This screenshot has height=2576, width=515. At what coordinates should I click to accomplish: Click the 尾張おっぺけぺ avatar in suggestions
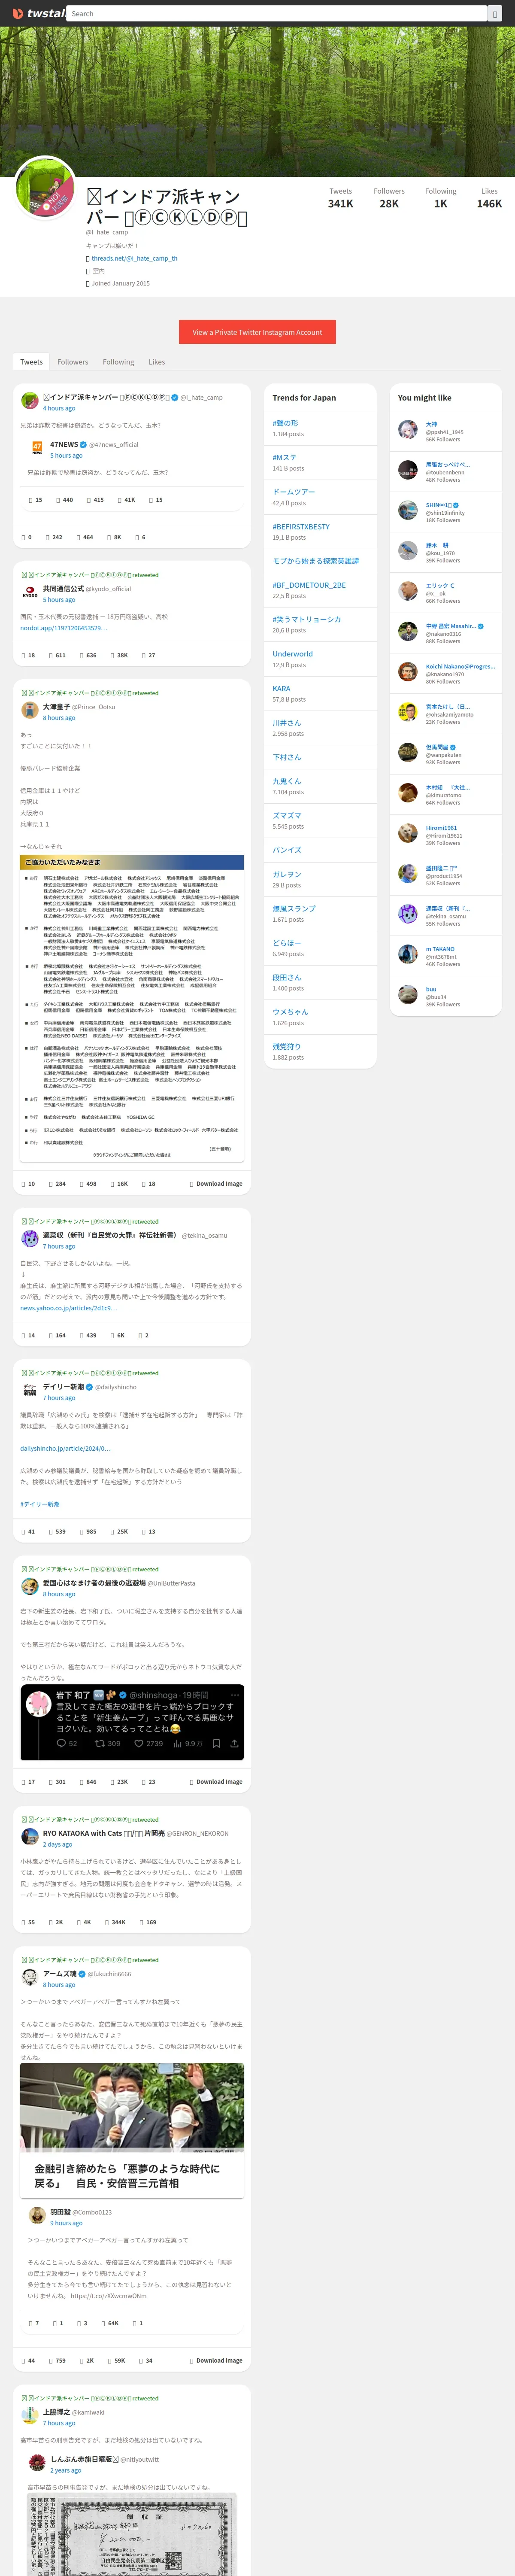click(x=408, y=470)
